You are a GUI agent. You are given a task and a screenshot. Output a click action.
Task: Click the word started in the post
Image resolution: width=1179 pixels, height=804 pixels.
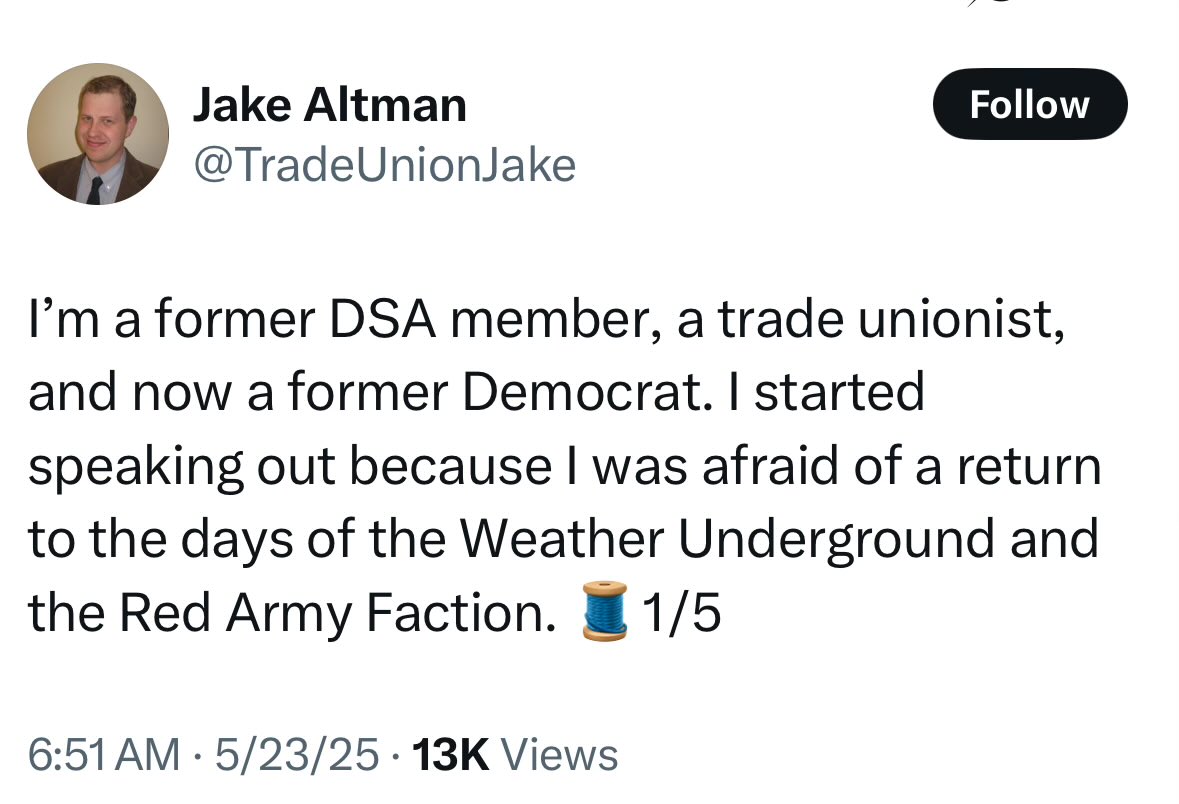[839, 392]
